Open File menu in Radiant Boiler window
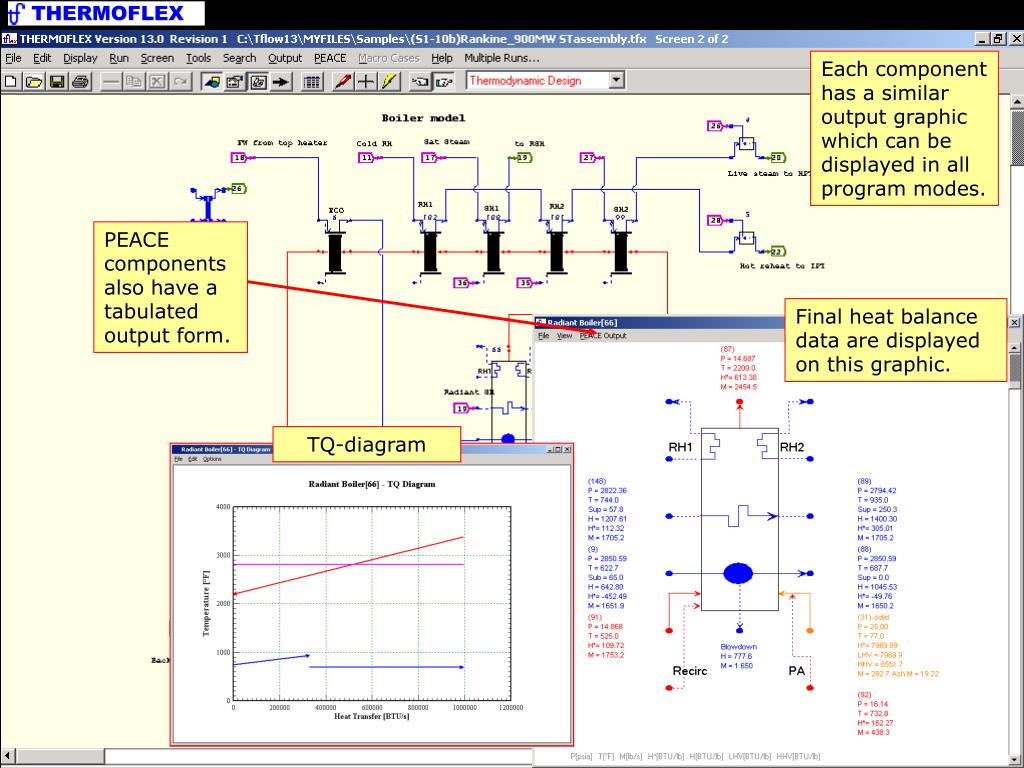1024x768 pixels. point(543,336)
